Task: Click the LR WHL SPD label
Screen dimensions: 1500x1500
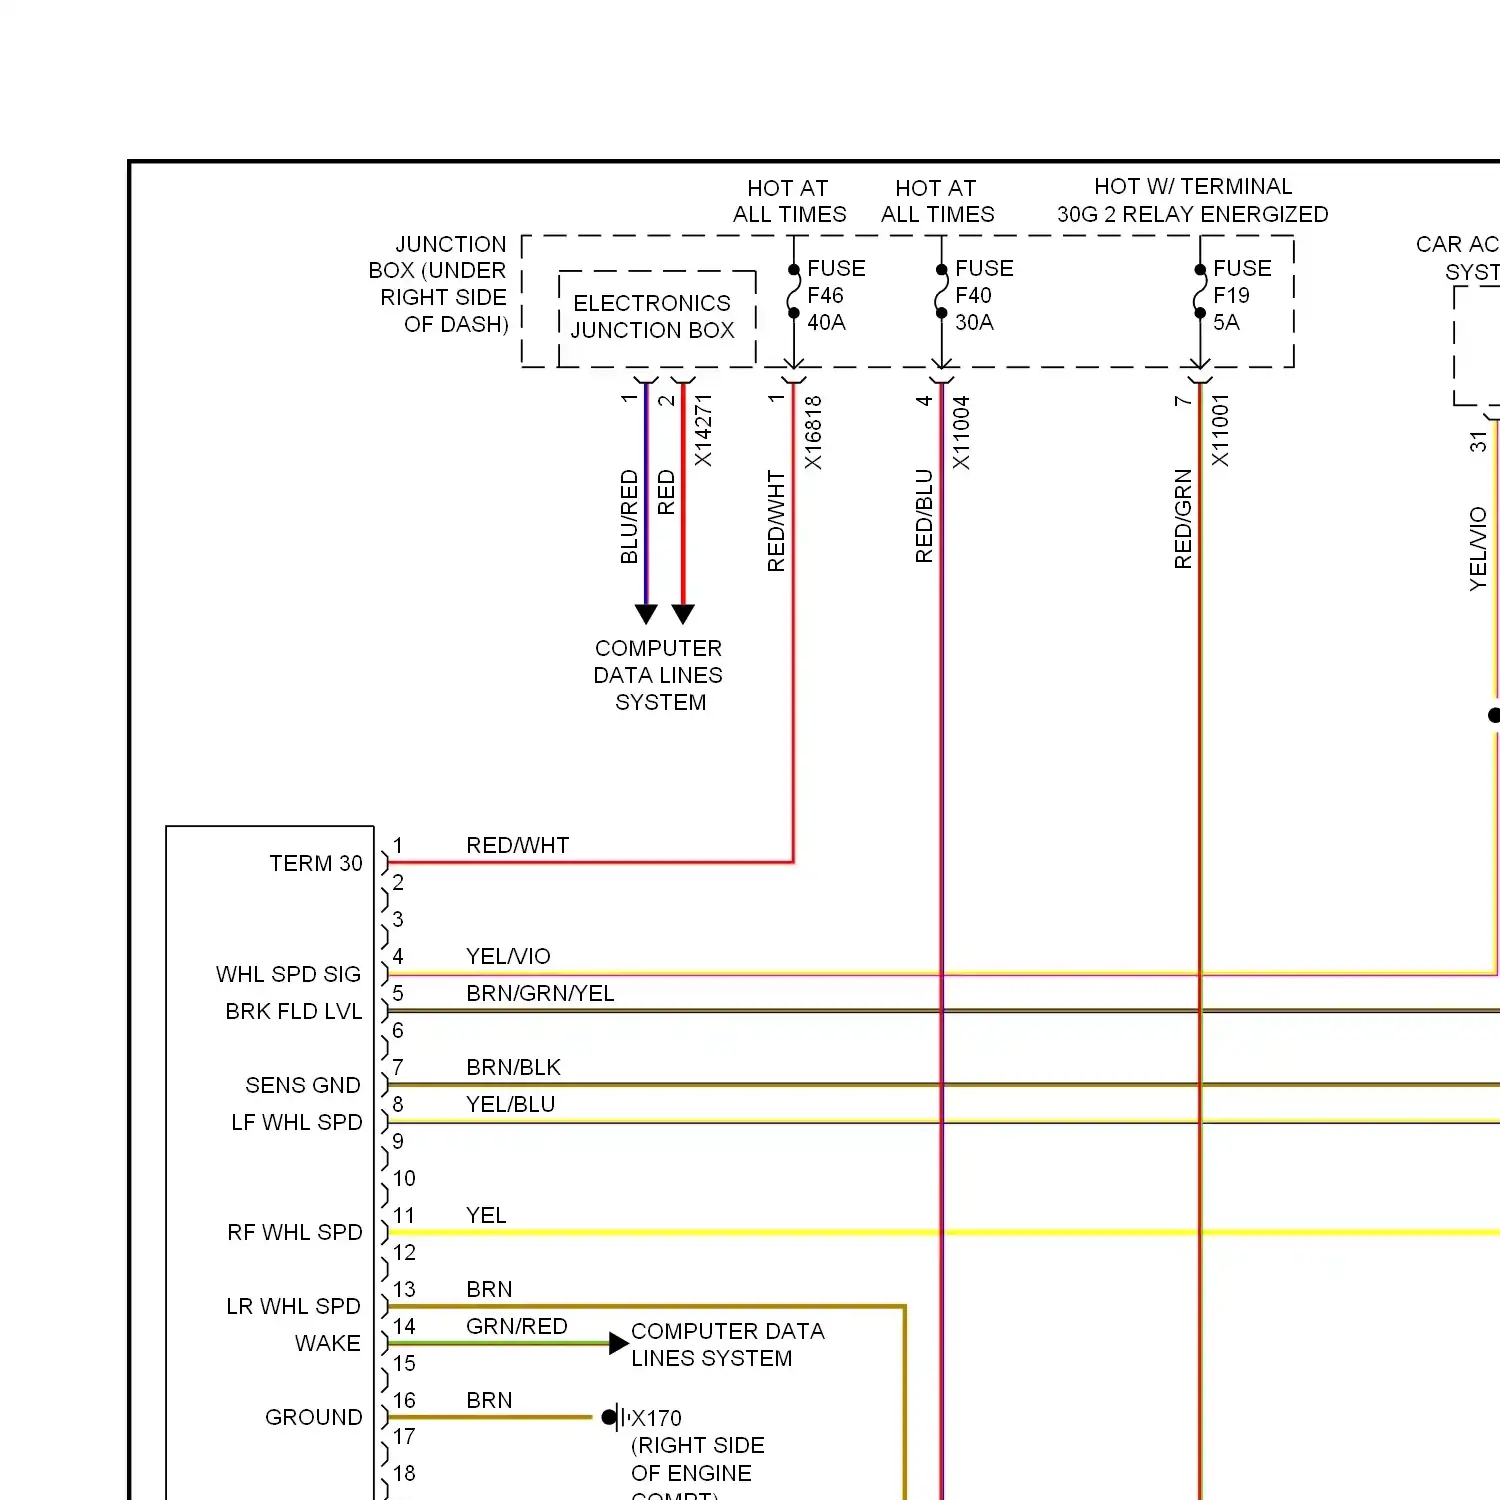Action: click(x=293, y=1306)
